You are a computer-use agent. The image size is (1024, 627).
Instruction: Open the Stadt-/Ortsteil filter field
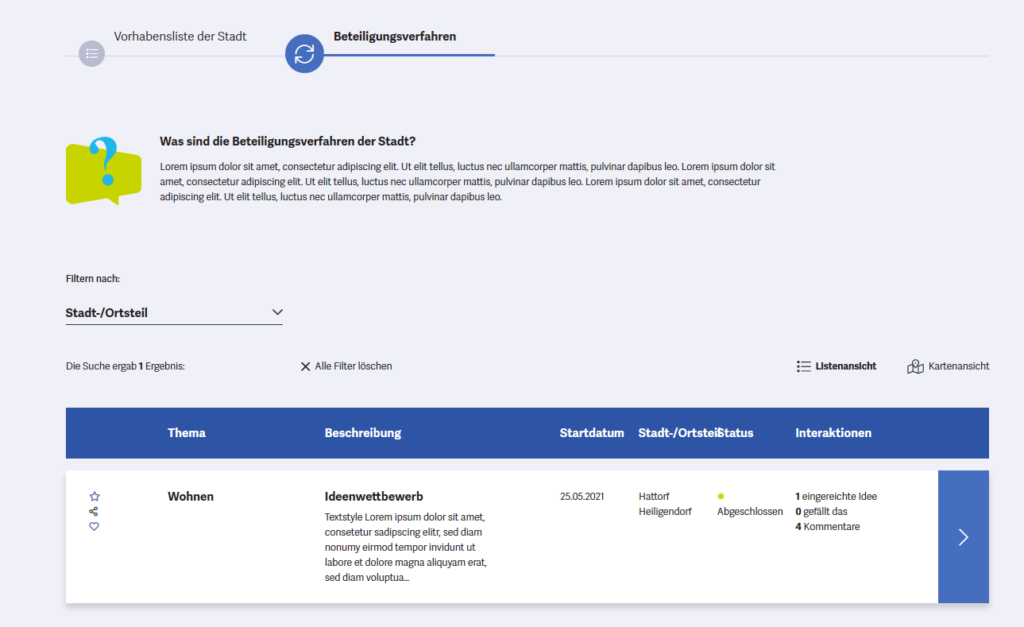(174, 313)
